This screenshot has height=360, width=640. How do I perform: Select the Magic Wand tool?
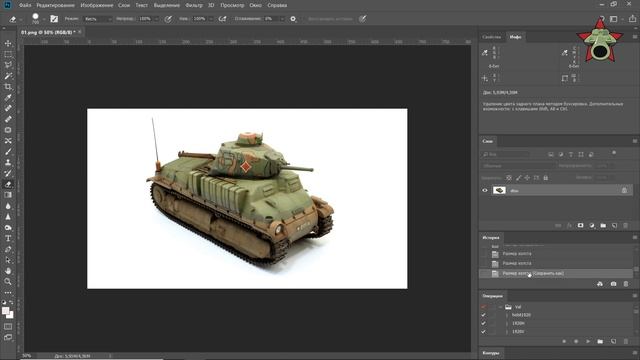pyautogui.click(x=8, y=76)
